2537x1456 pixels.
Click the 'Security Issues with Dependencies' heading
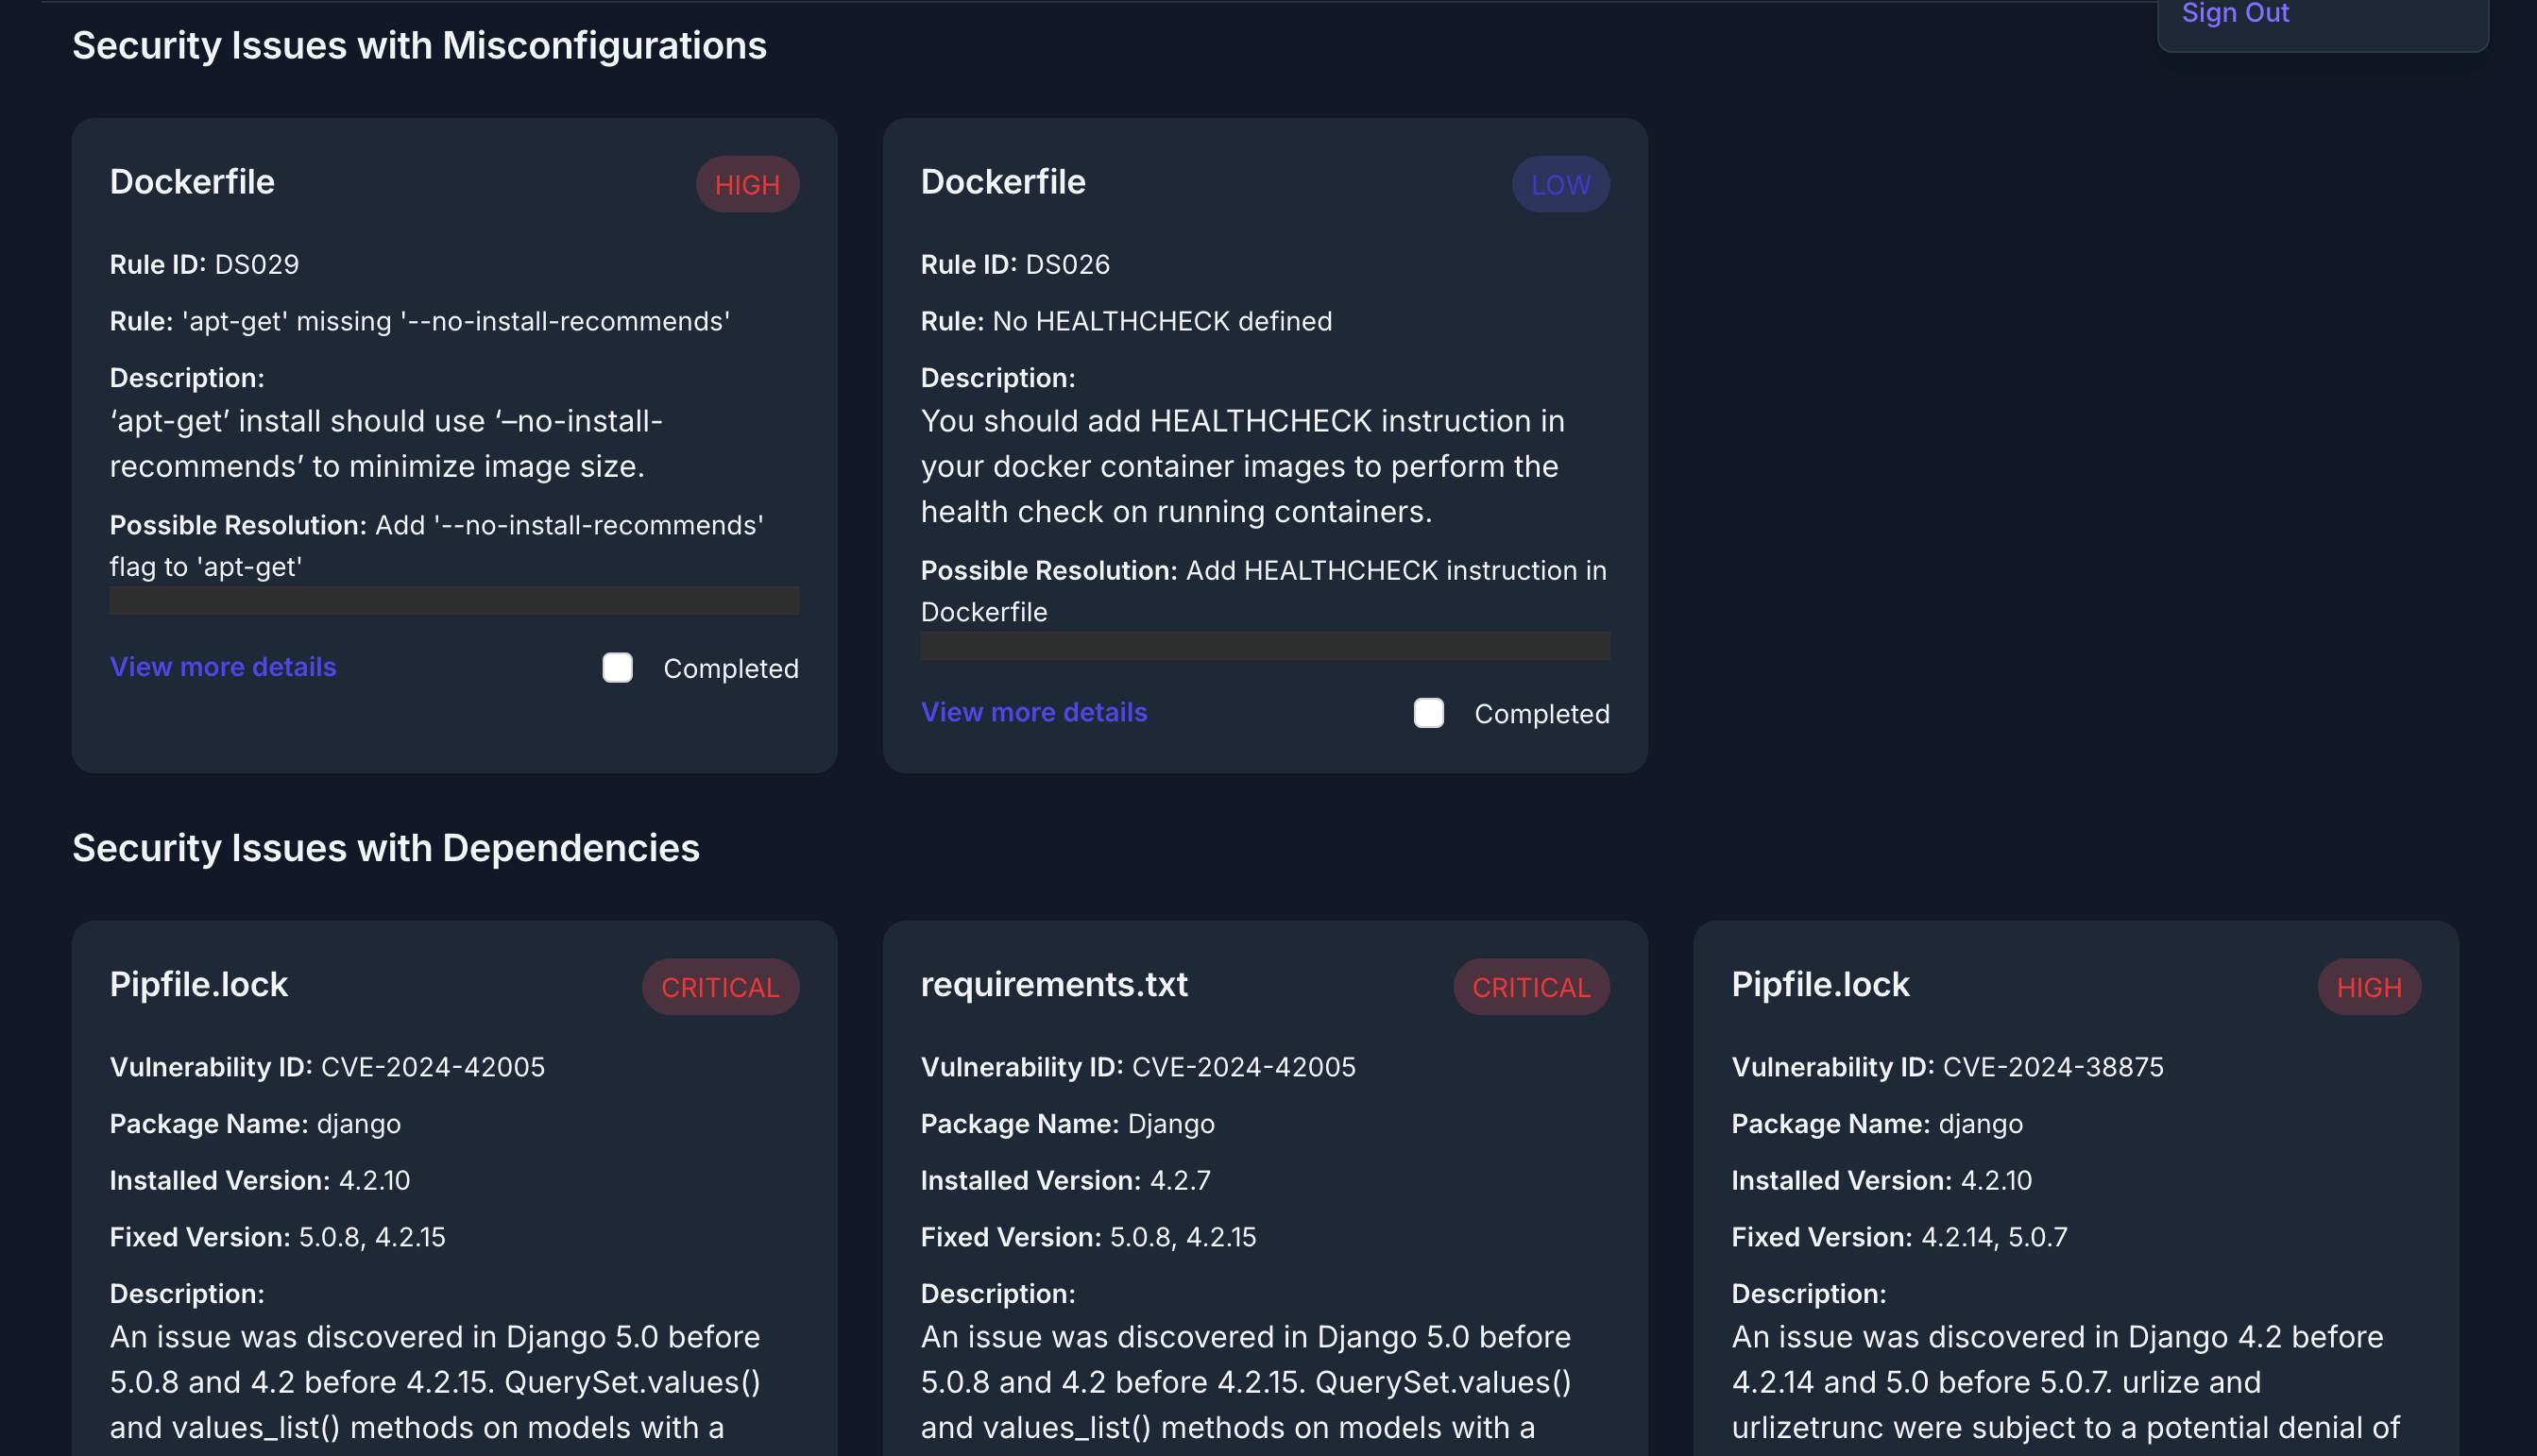point(385,848)
